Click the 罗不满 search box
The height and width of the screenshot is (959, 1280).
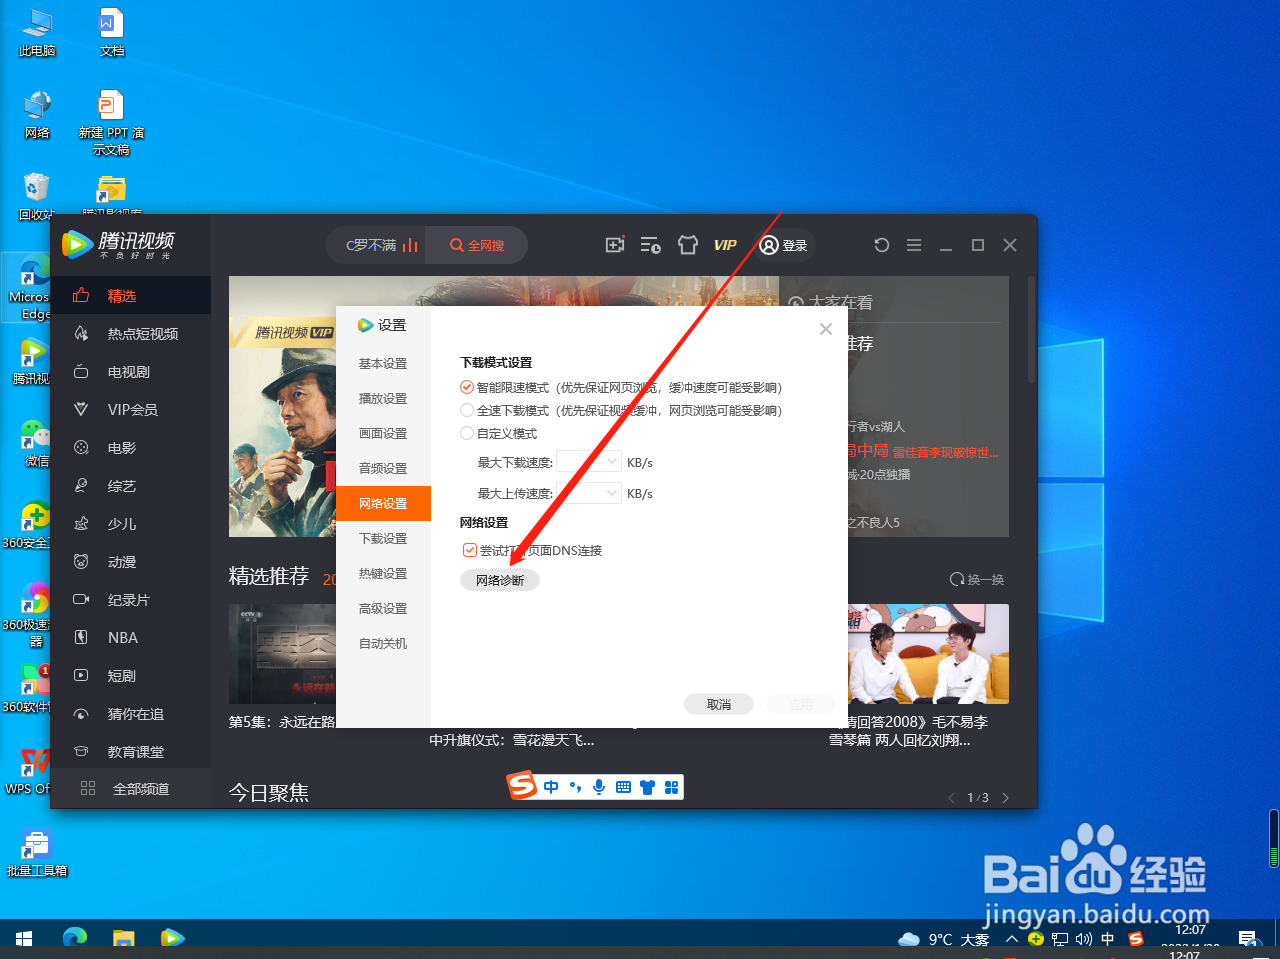(x=376, y=245)
